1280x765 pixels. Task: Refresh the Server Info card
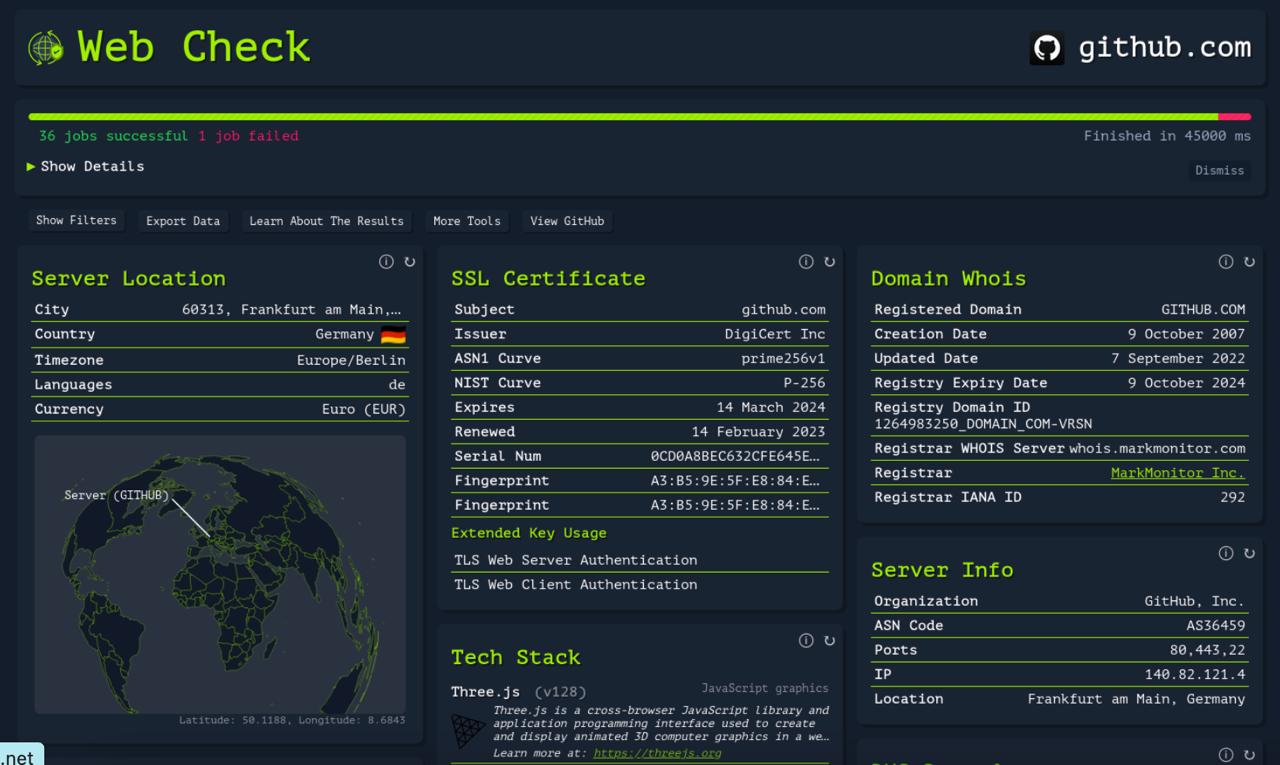pyautogui.click(x=1249, y=553)
